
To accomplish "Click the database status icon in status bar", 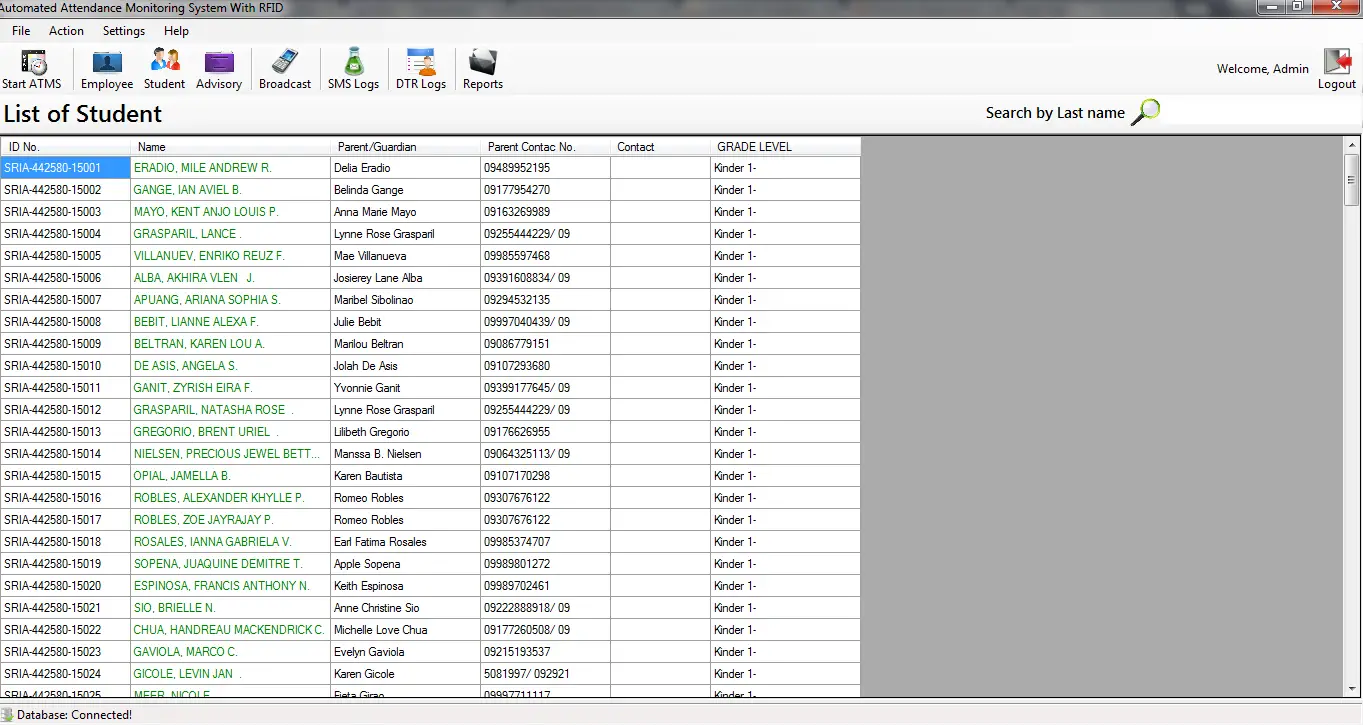I will 8,714.
